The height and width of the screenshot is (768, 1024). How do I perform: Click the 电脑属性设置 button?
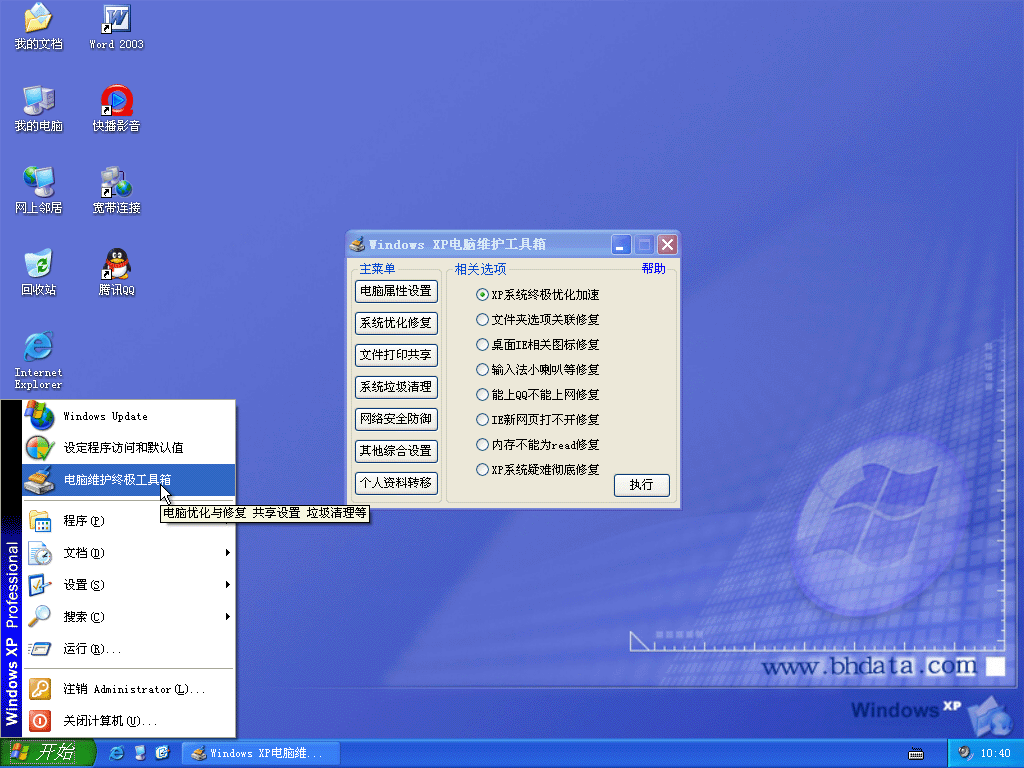396,291
